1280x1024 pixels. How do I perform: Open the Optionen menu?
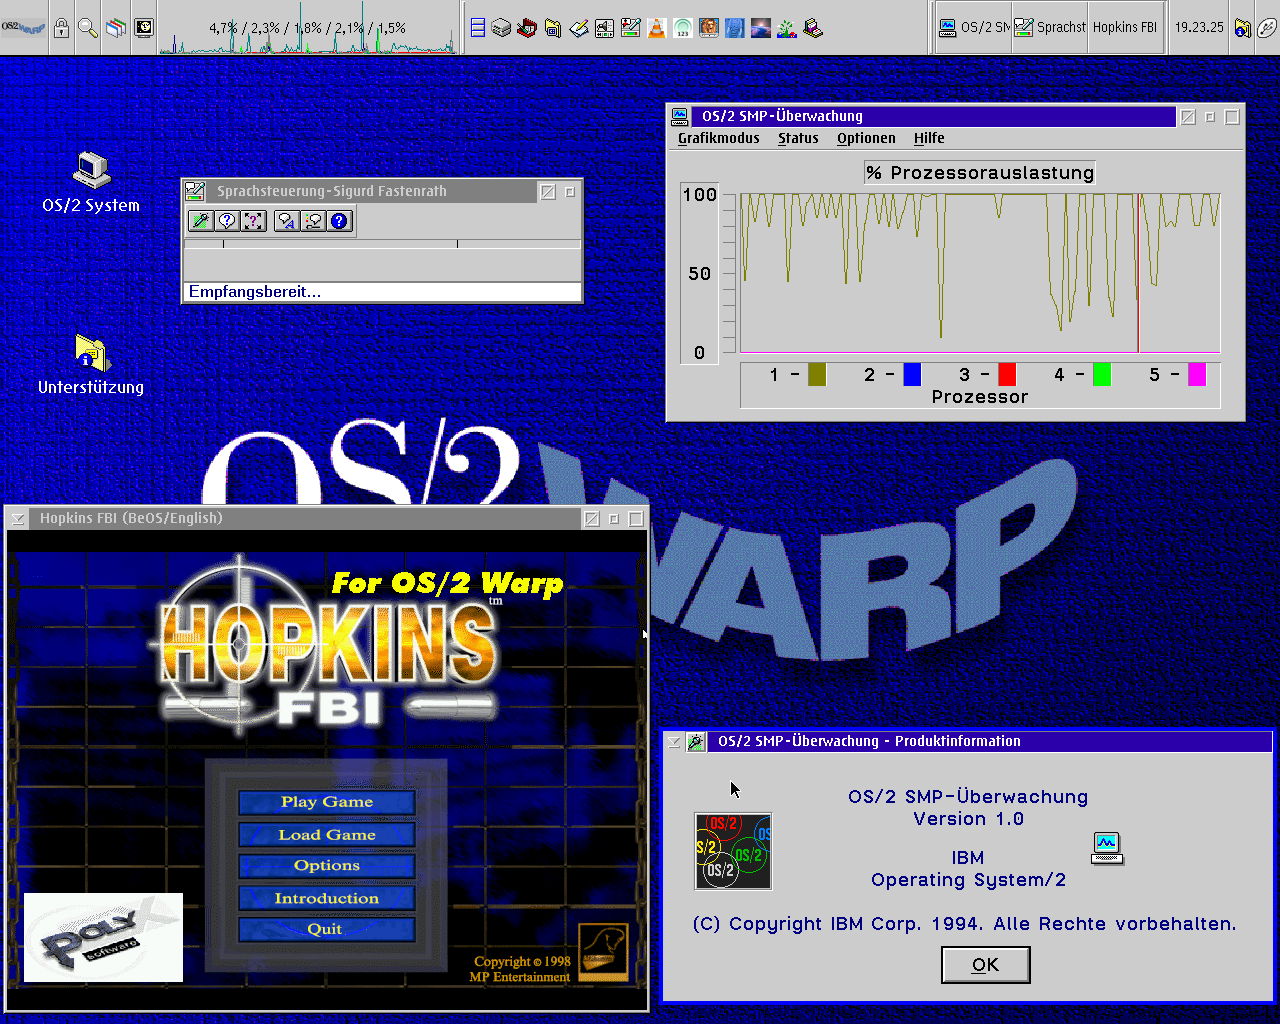(x=866, y=139)
